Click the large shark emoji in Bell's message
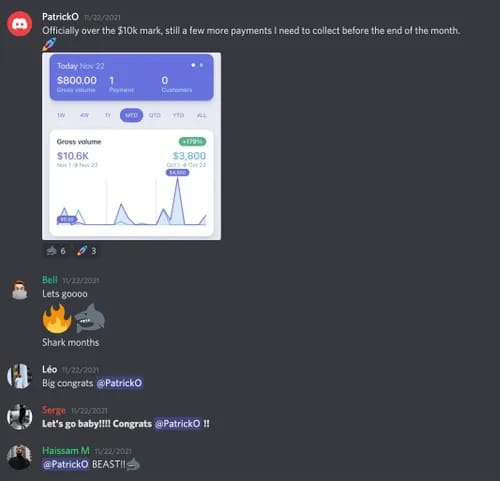This screenshot has height=481, width=500. pos(90,319)
